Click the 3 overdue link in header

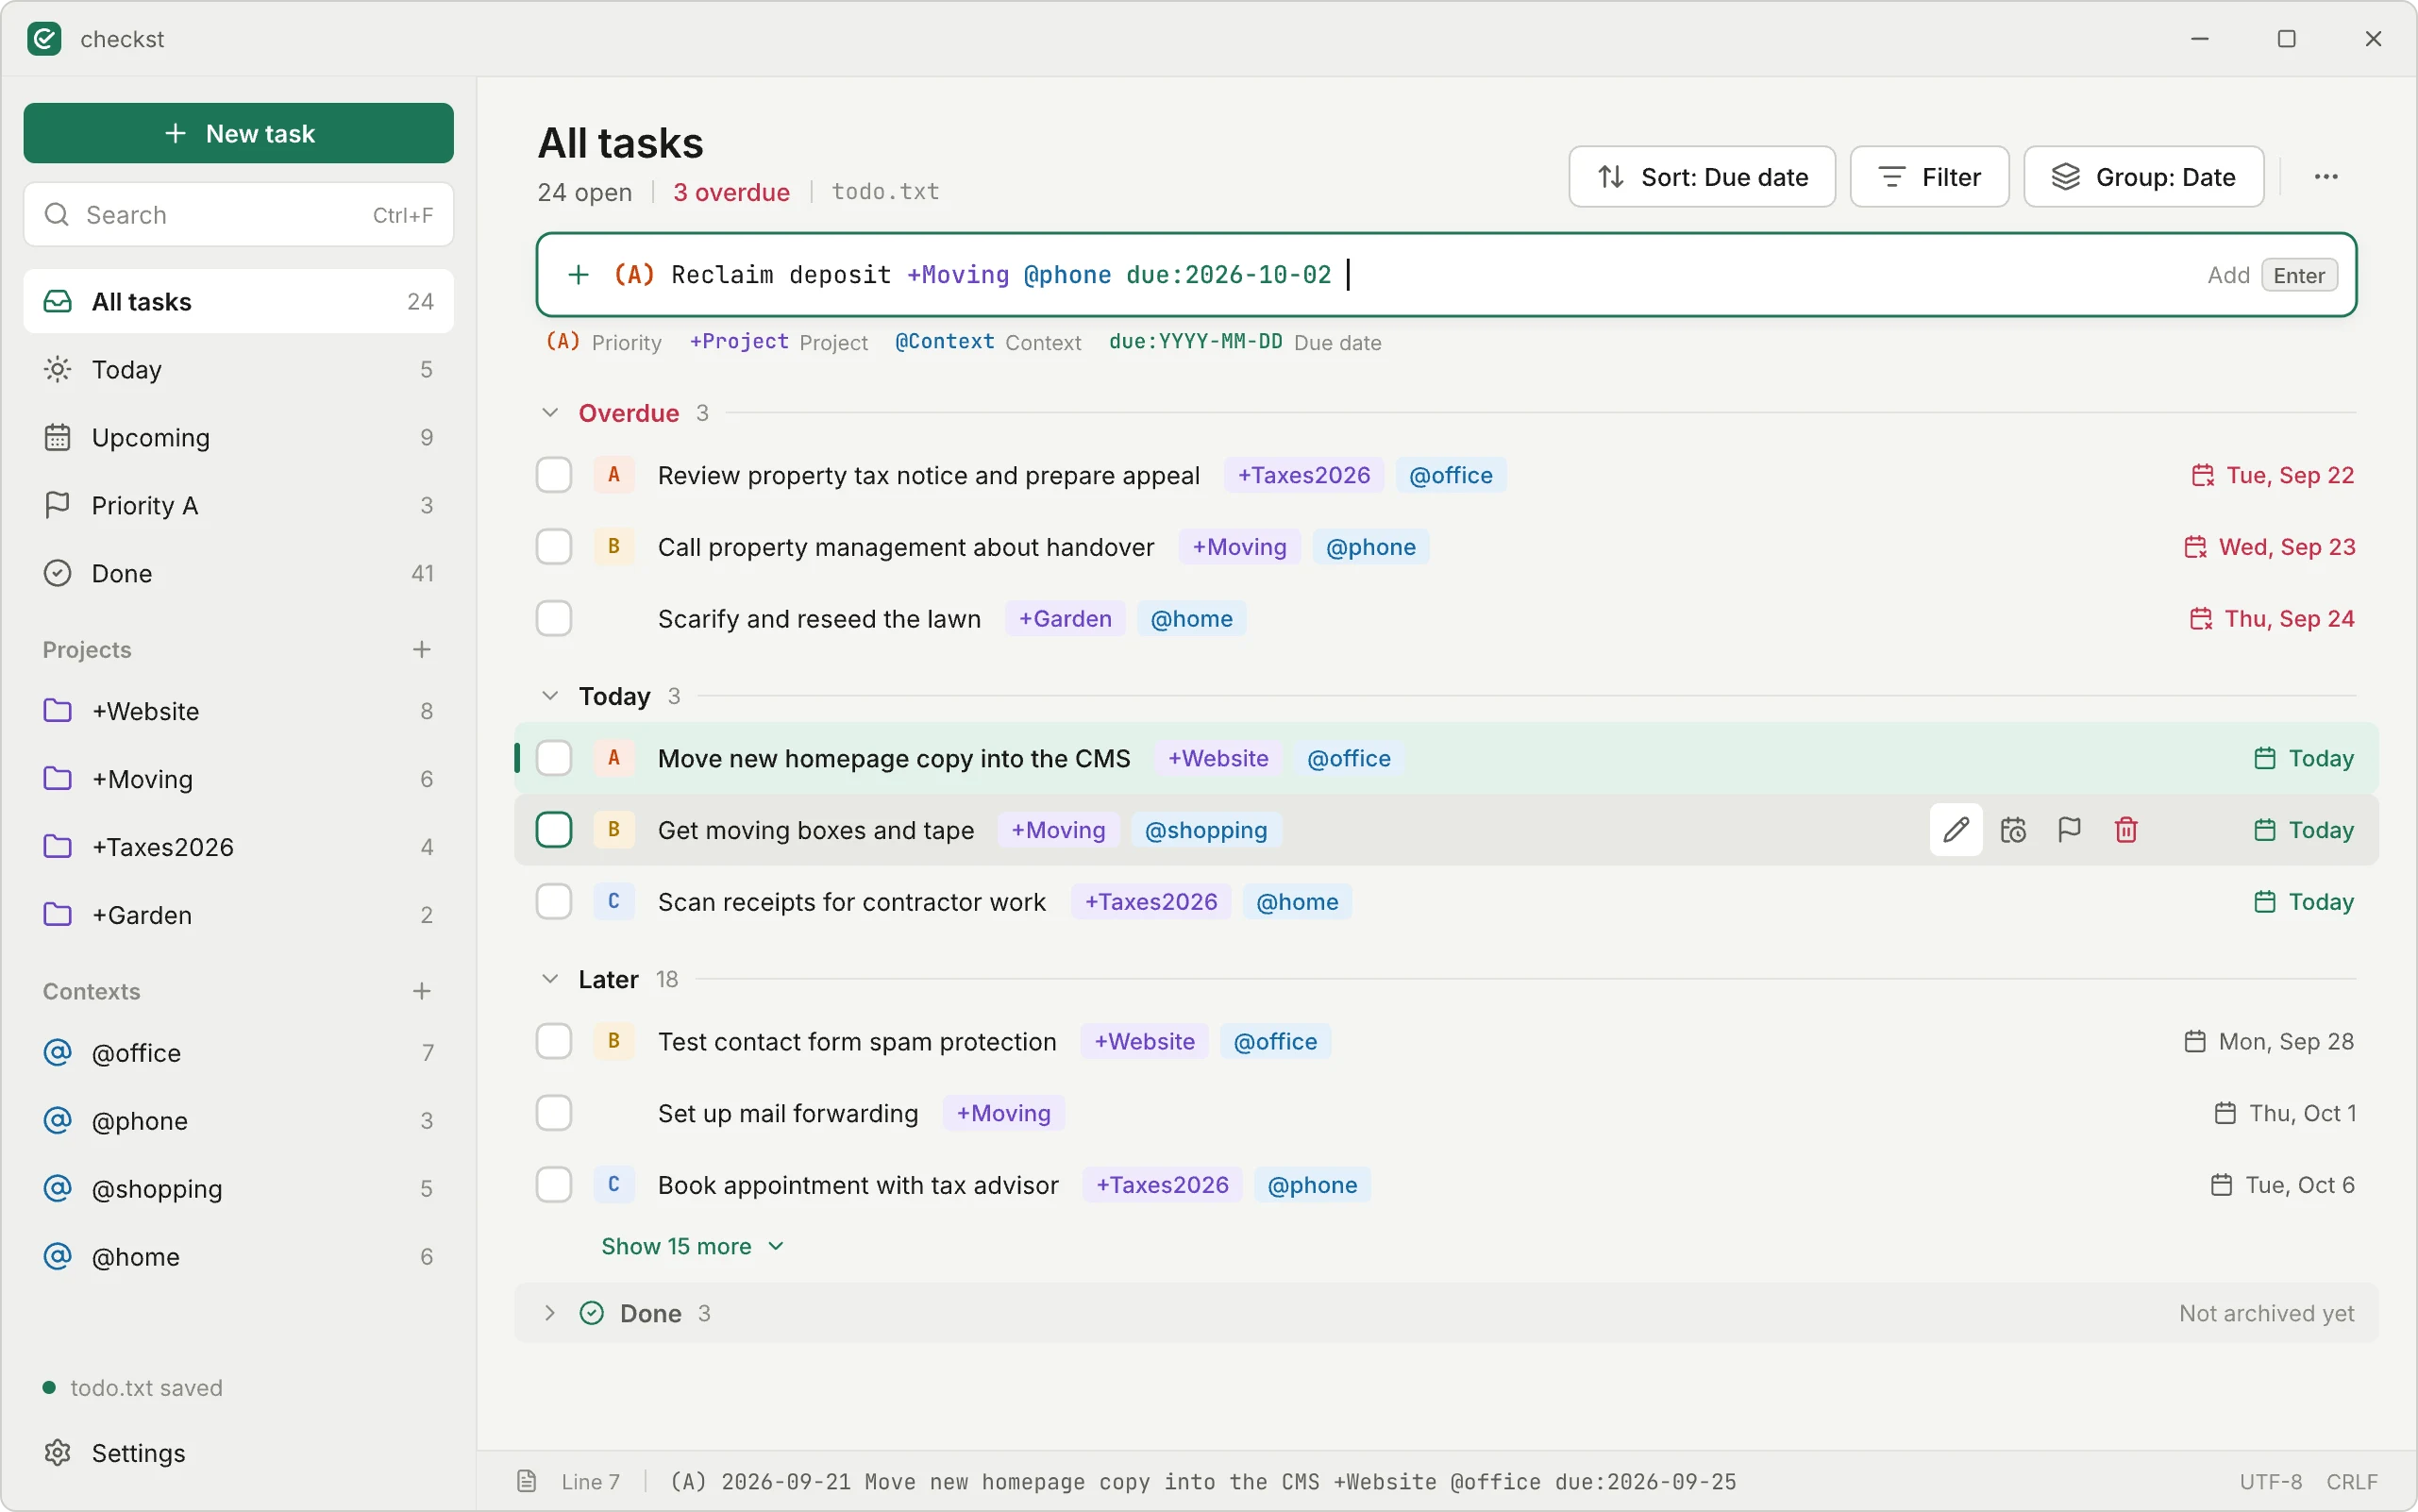click(731, 192)
